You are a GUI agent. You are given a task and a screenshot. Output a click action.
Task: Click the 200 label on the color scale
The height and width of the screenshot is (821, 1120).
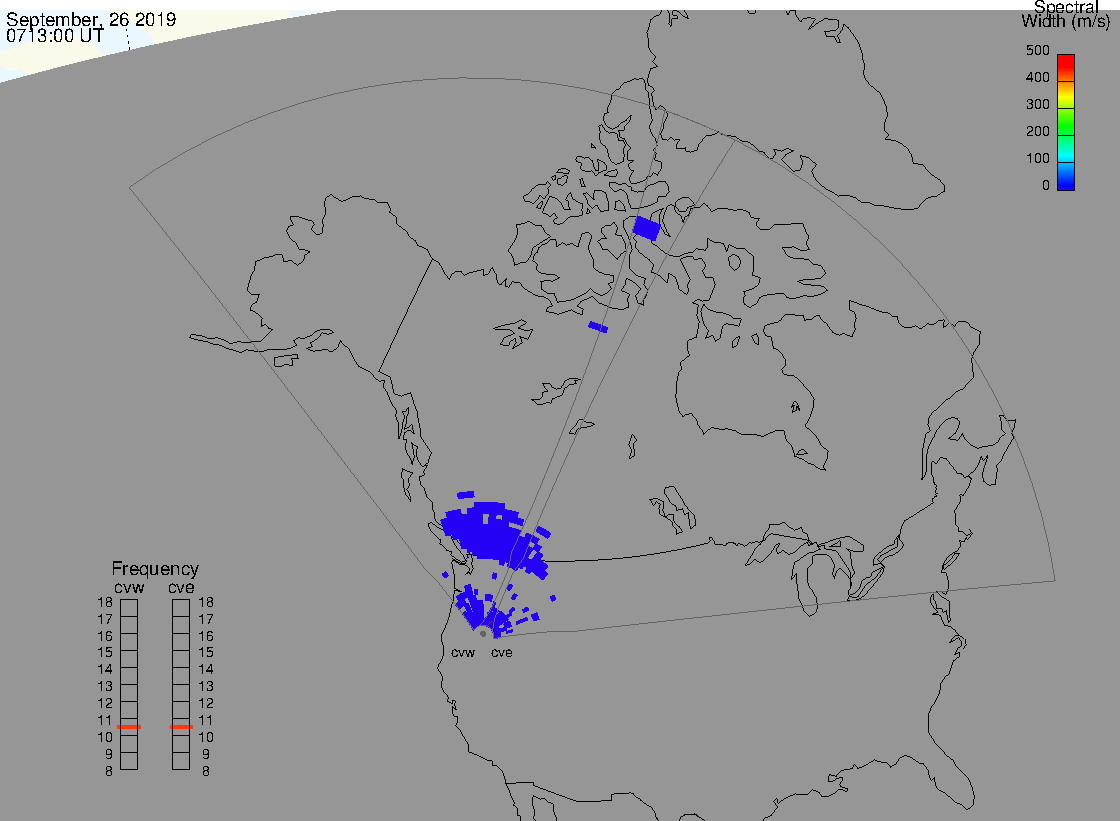tap(1038, 131)
